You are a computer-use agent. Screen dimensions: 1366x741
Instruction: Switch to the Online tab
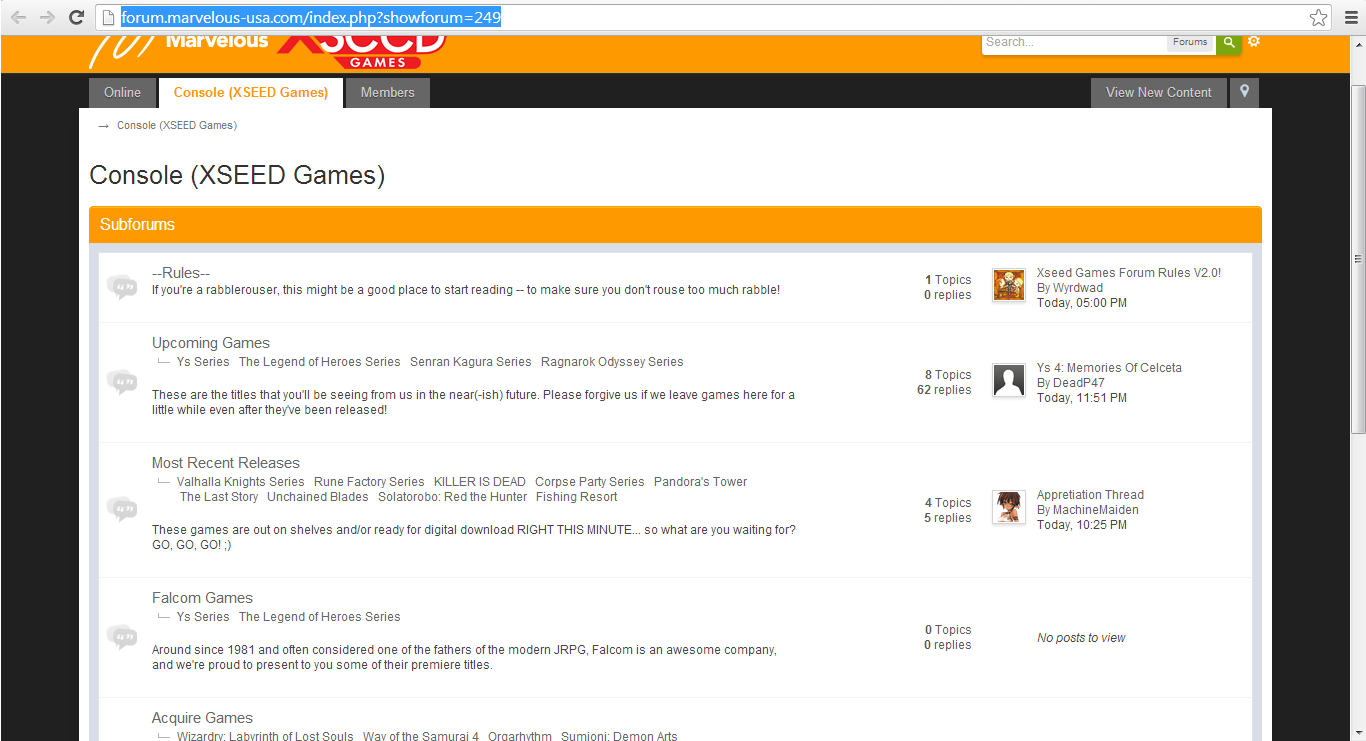pyautogui.click(x=122, y=92)
